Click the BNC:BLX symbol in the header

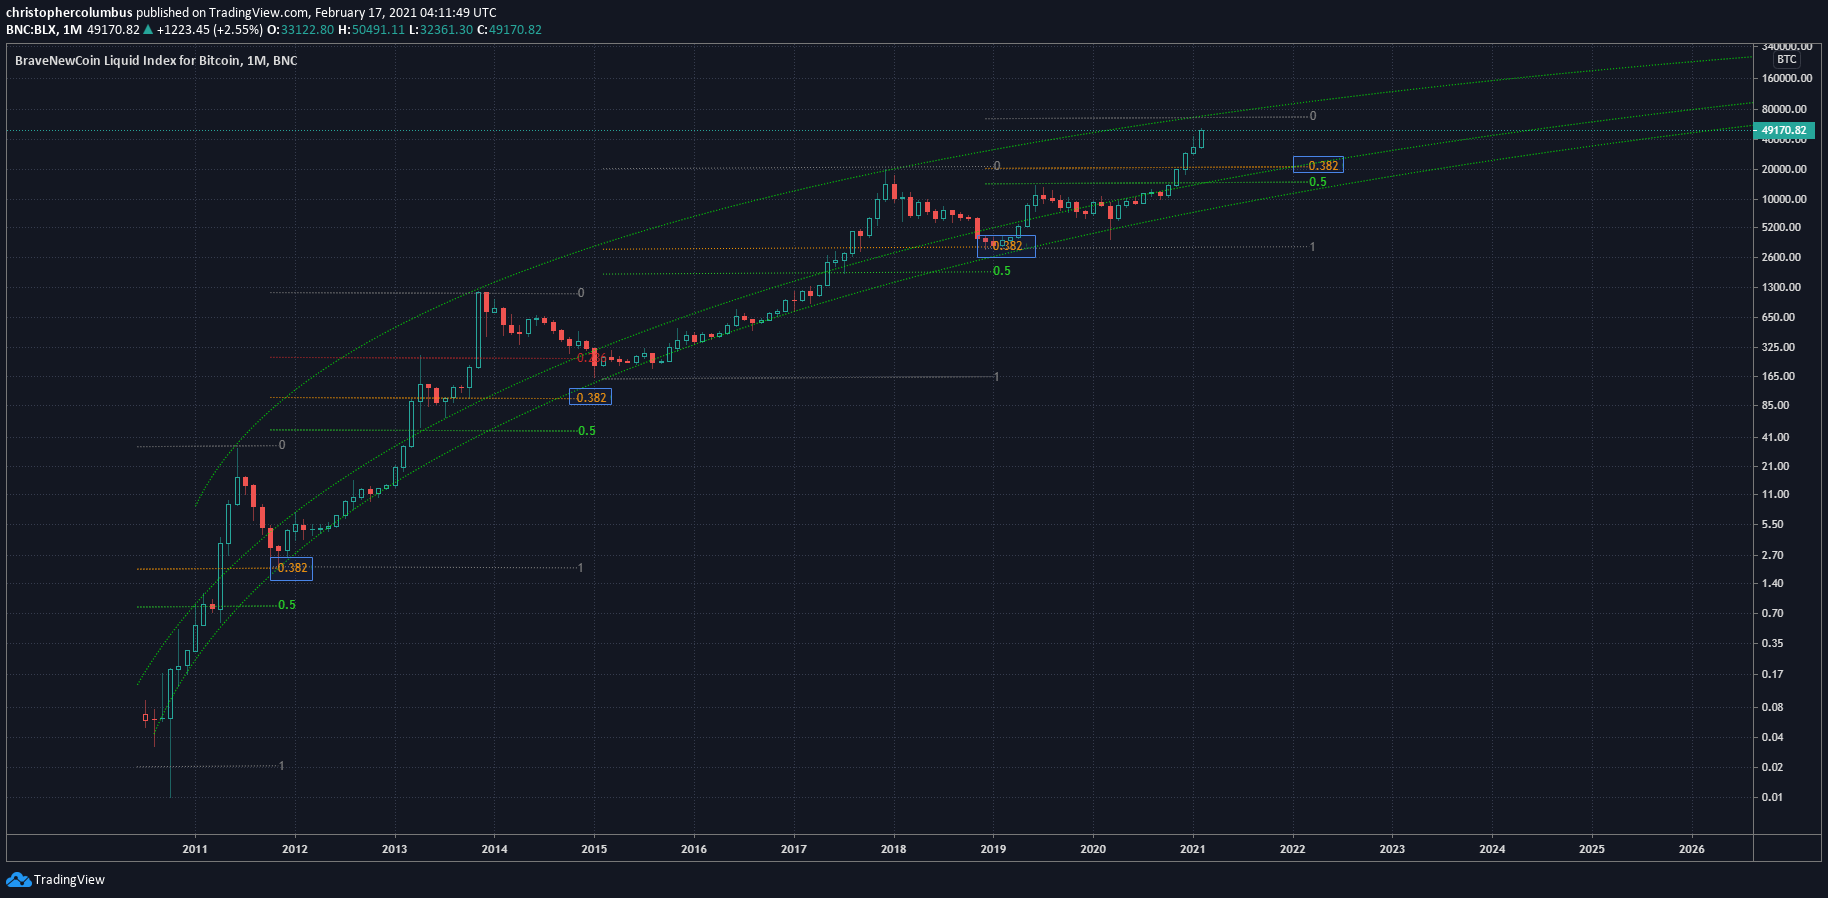click(31, 30)
